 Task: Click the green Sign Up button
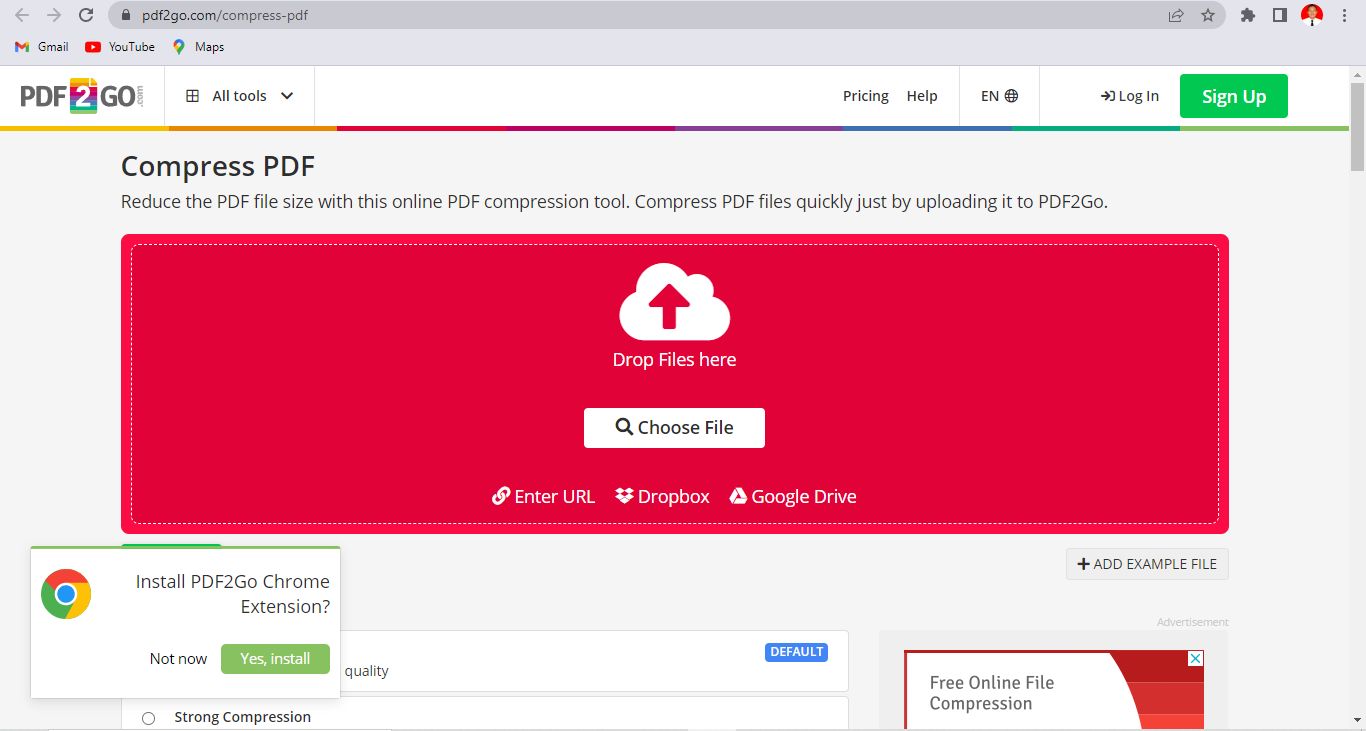click(x=1234, y=96)
